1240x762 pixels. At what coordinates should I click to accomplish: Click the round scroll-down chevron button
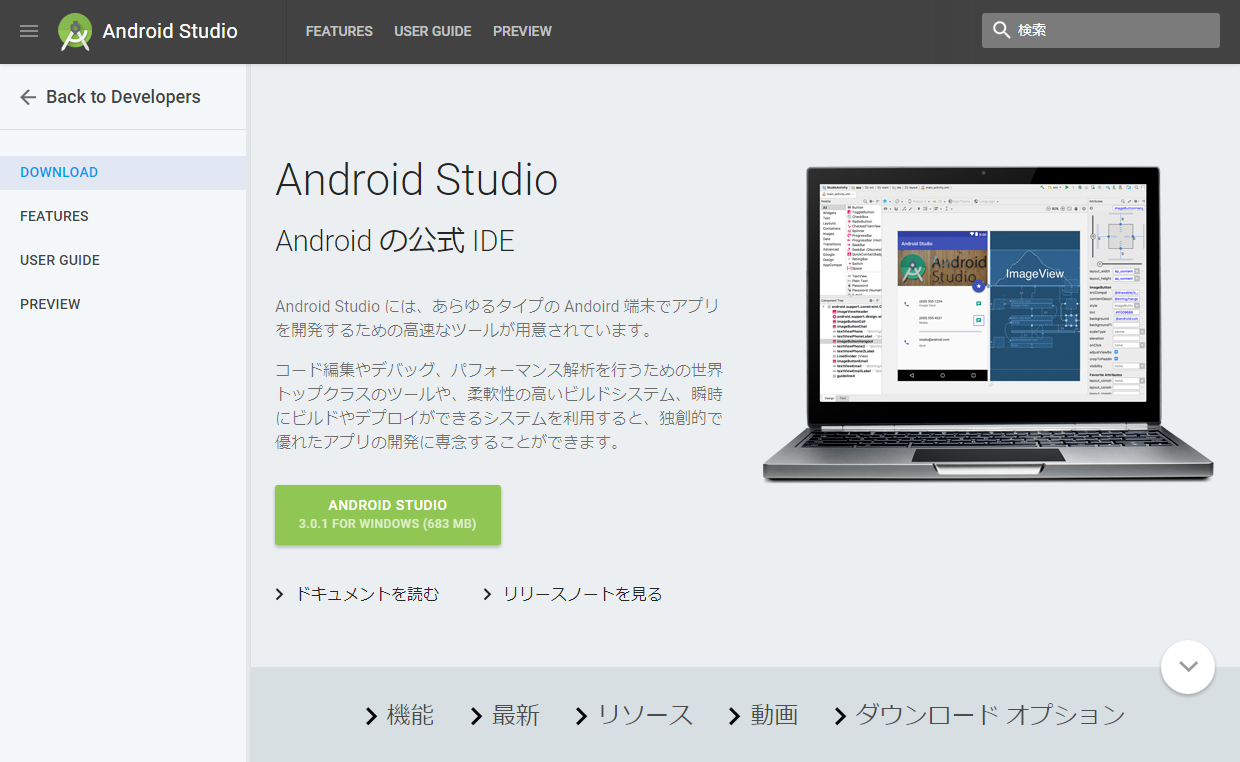click(x=1187, y=666)
